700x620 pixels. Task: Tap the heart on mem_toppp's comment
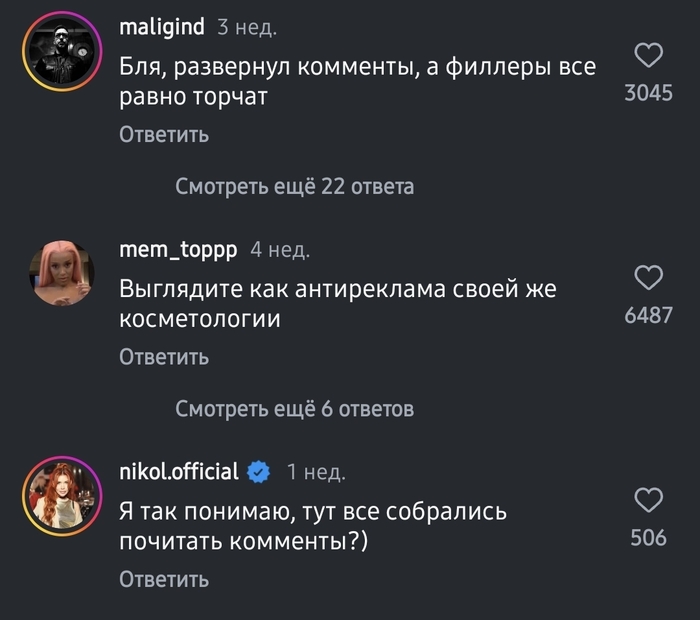[649, 277]
